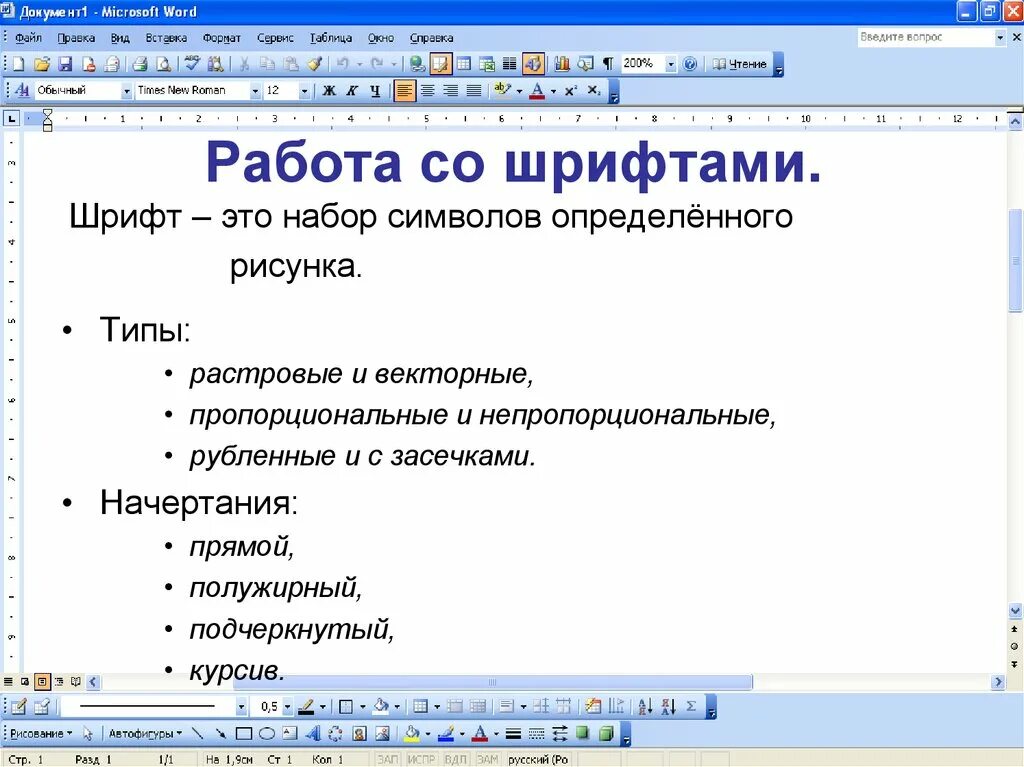
Task: Open the 'Правка' menu
Action: tap(76, 38)
